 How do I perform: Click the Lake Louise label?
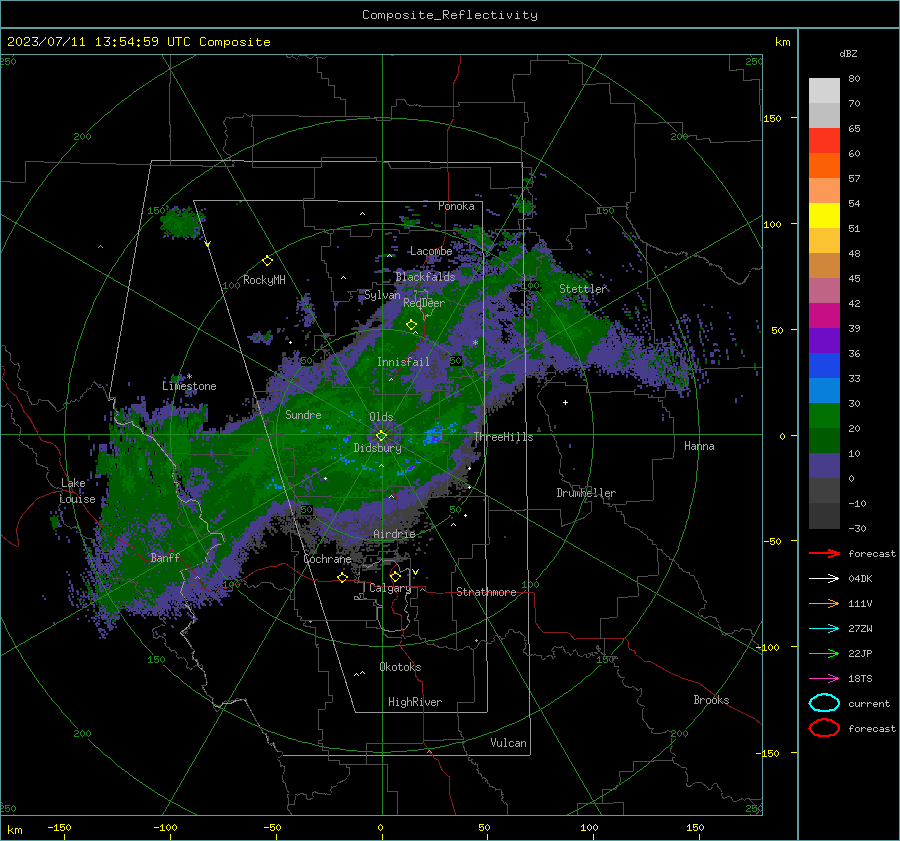tap(77, 491)
